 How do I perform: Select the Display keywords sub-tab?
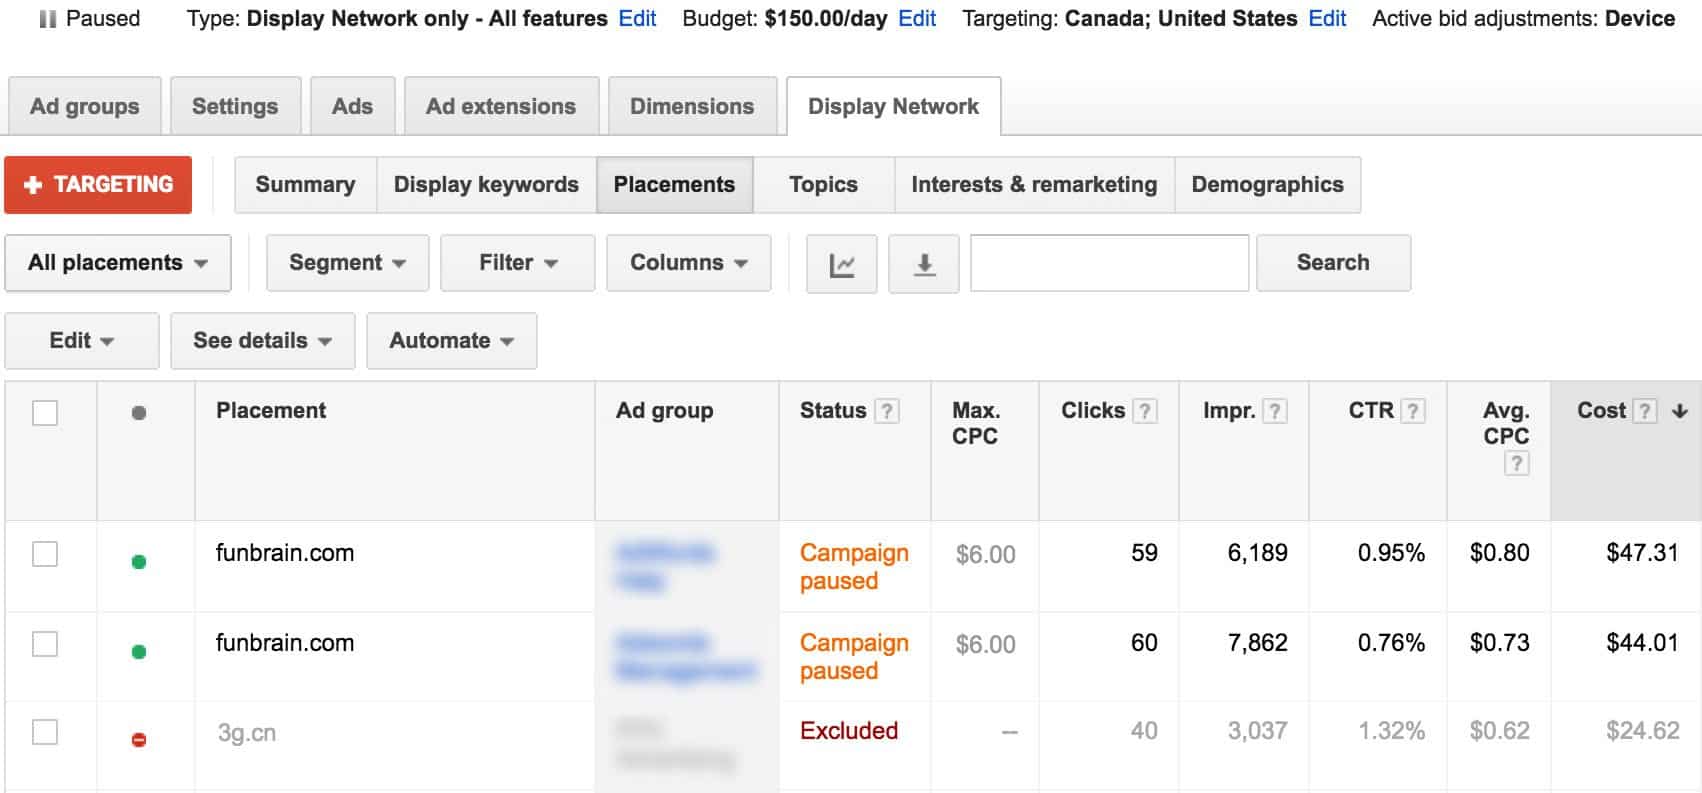point(486,185)
